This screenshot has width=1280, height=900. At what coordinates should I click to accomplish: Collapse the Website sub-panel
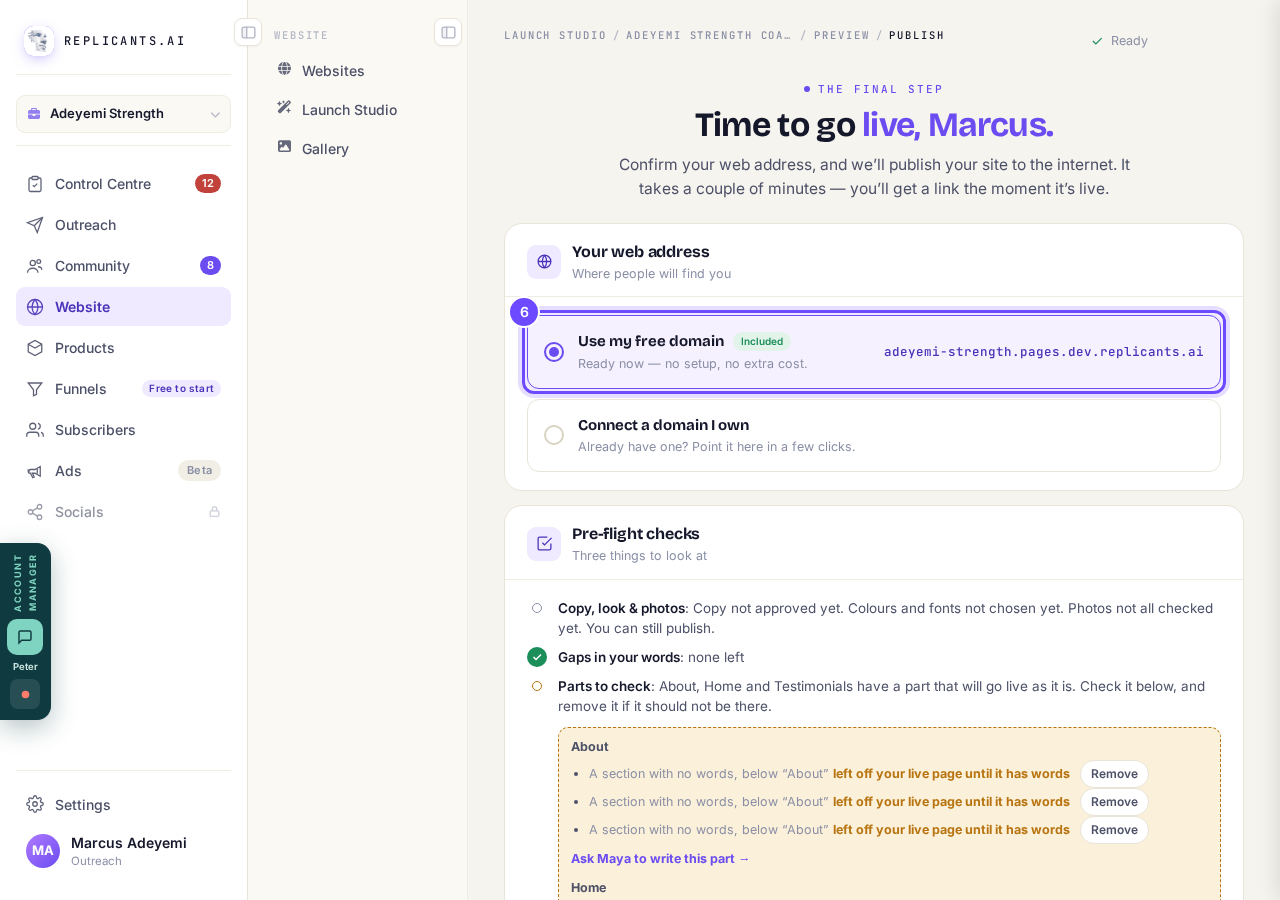pyautogui.click(x=448, y=32)
